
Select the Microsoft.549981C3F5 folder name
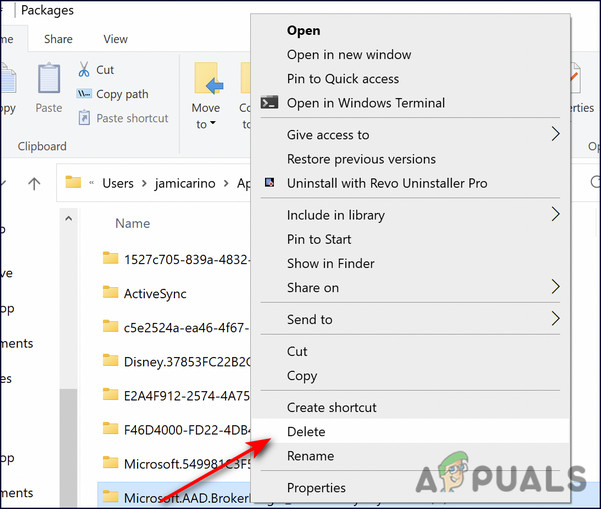pyautogui.click(x=187, y=464)
